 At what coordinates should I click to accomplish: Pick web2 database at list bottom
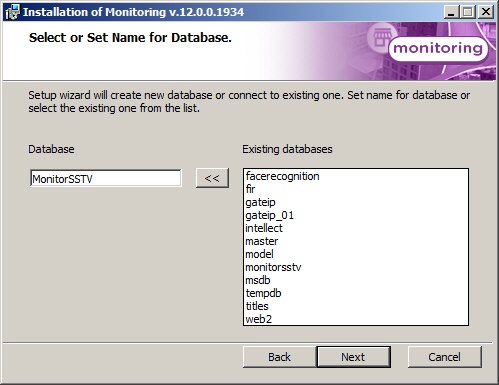pos(259,319)
